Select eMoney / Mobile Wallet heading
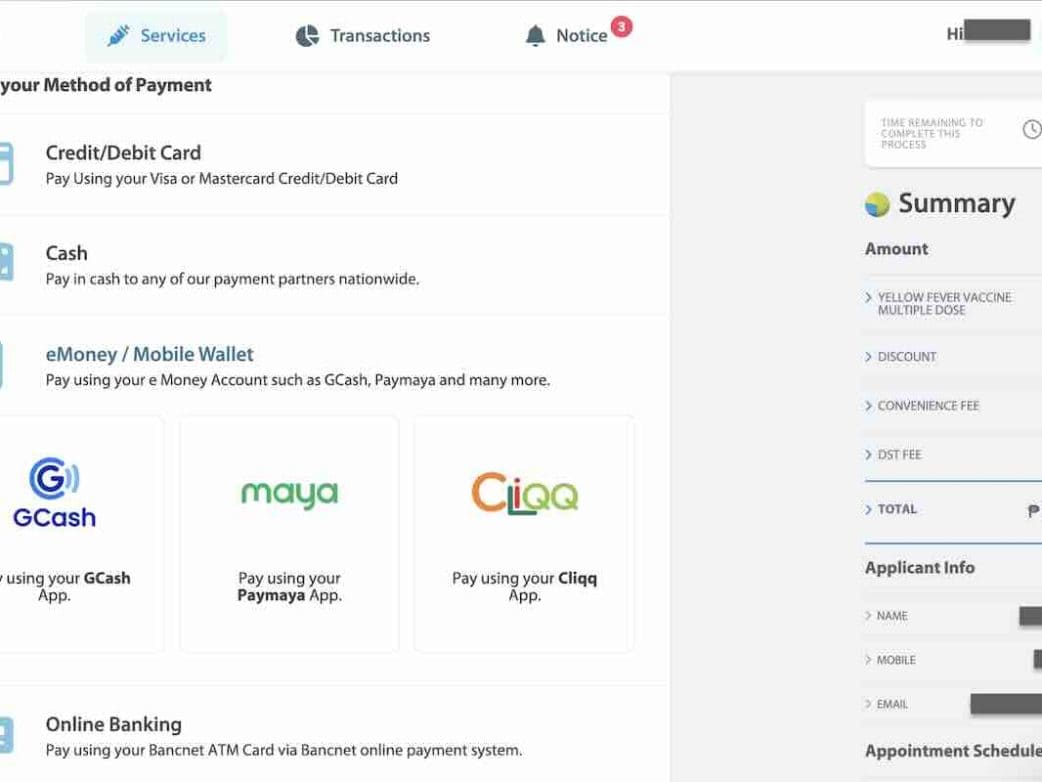 tap(149, 354)
